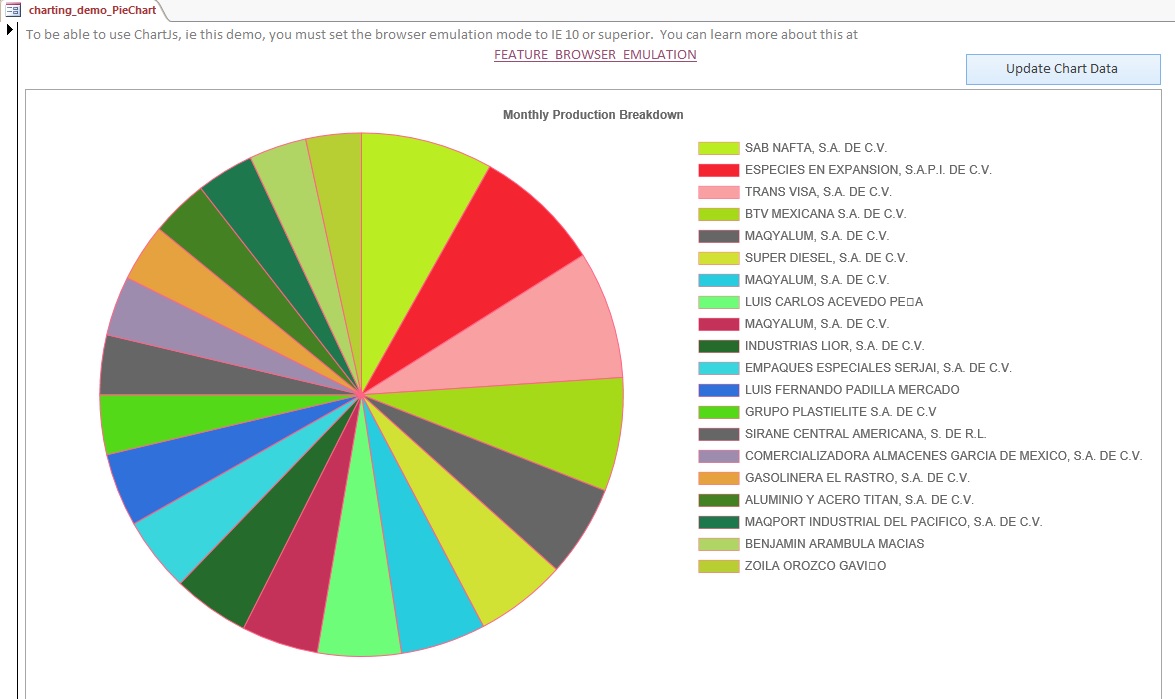Toggle the SUPER DIESEL, S.A. DE C.V. legend label
This screenshot has height=699, width=1175.
pyautogui.click(x=826, y=258)
